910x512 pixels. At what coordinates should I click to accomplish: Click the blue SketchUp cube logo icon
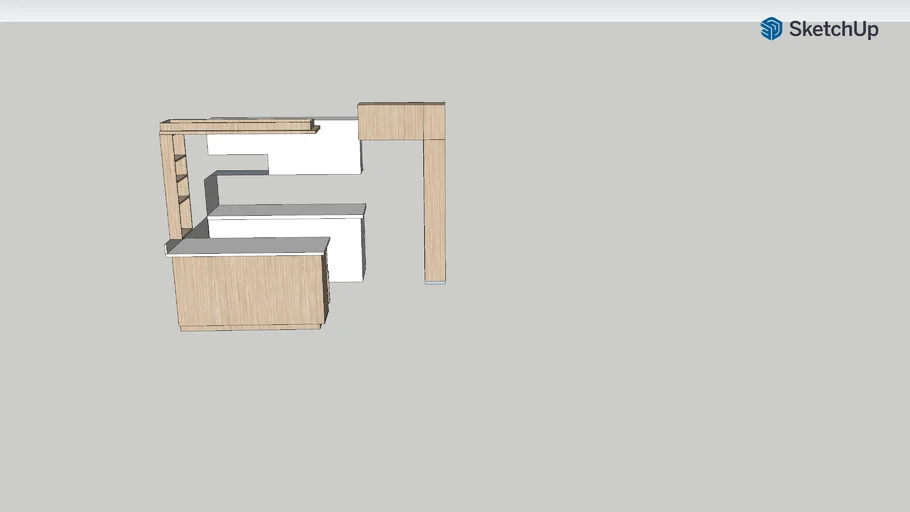pyautogui.click(x=771, y=29)
